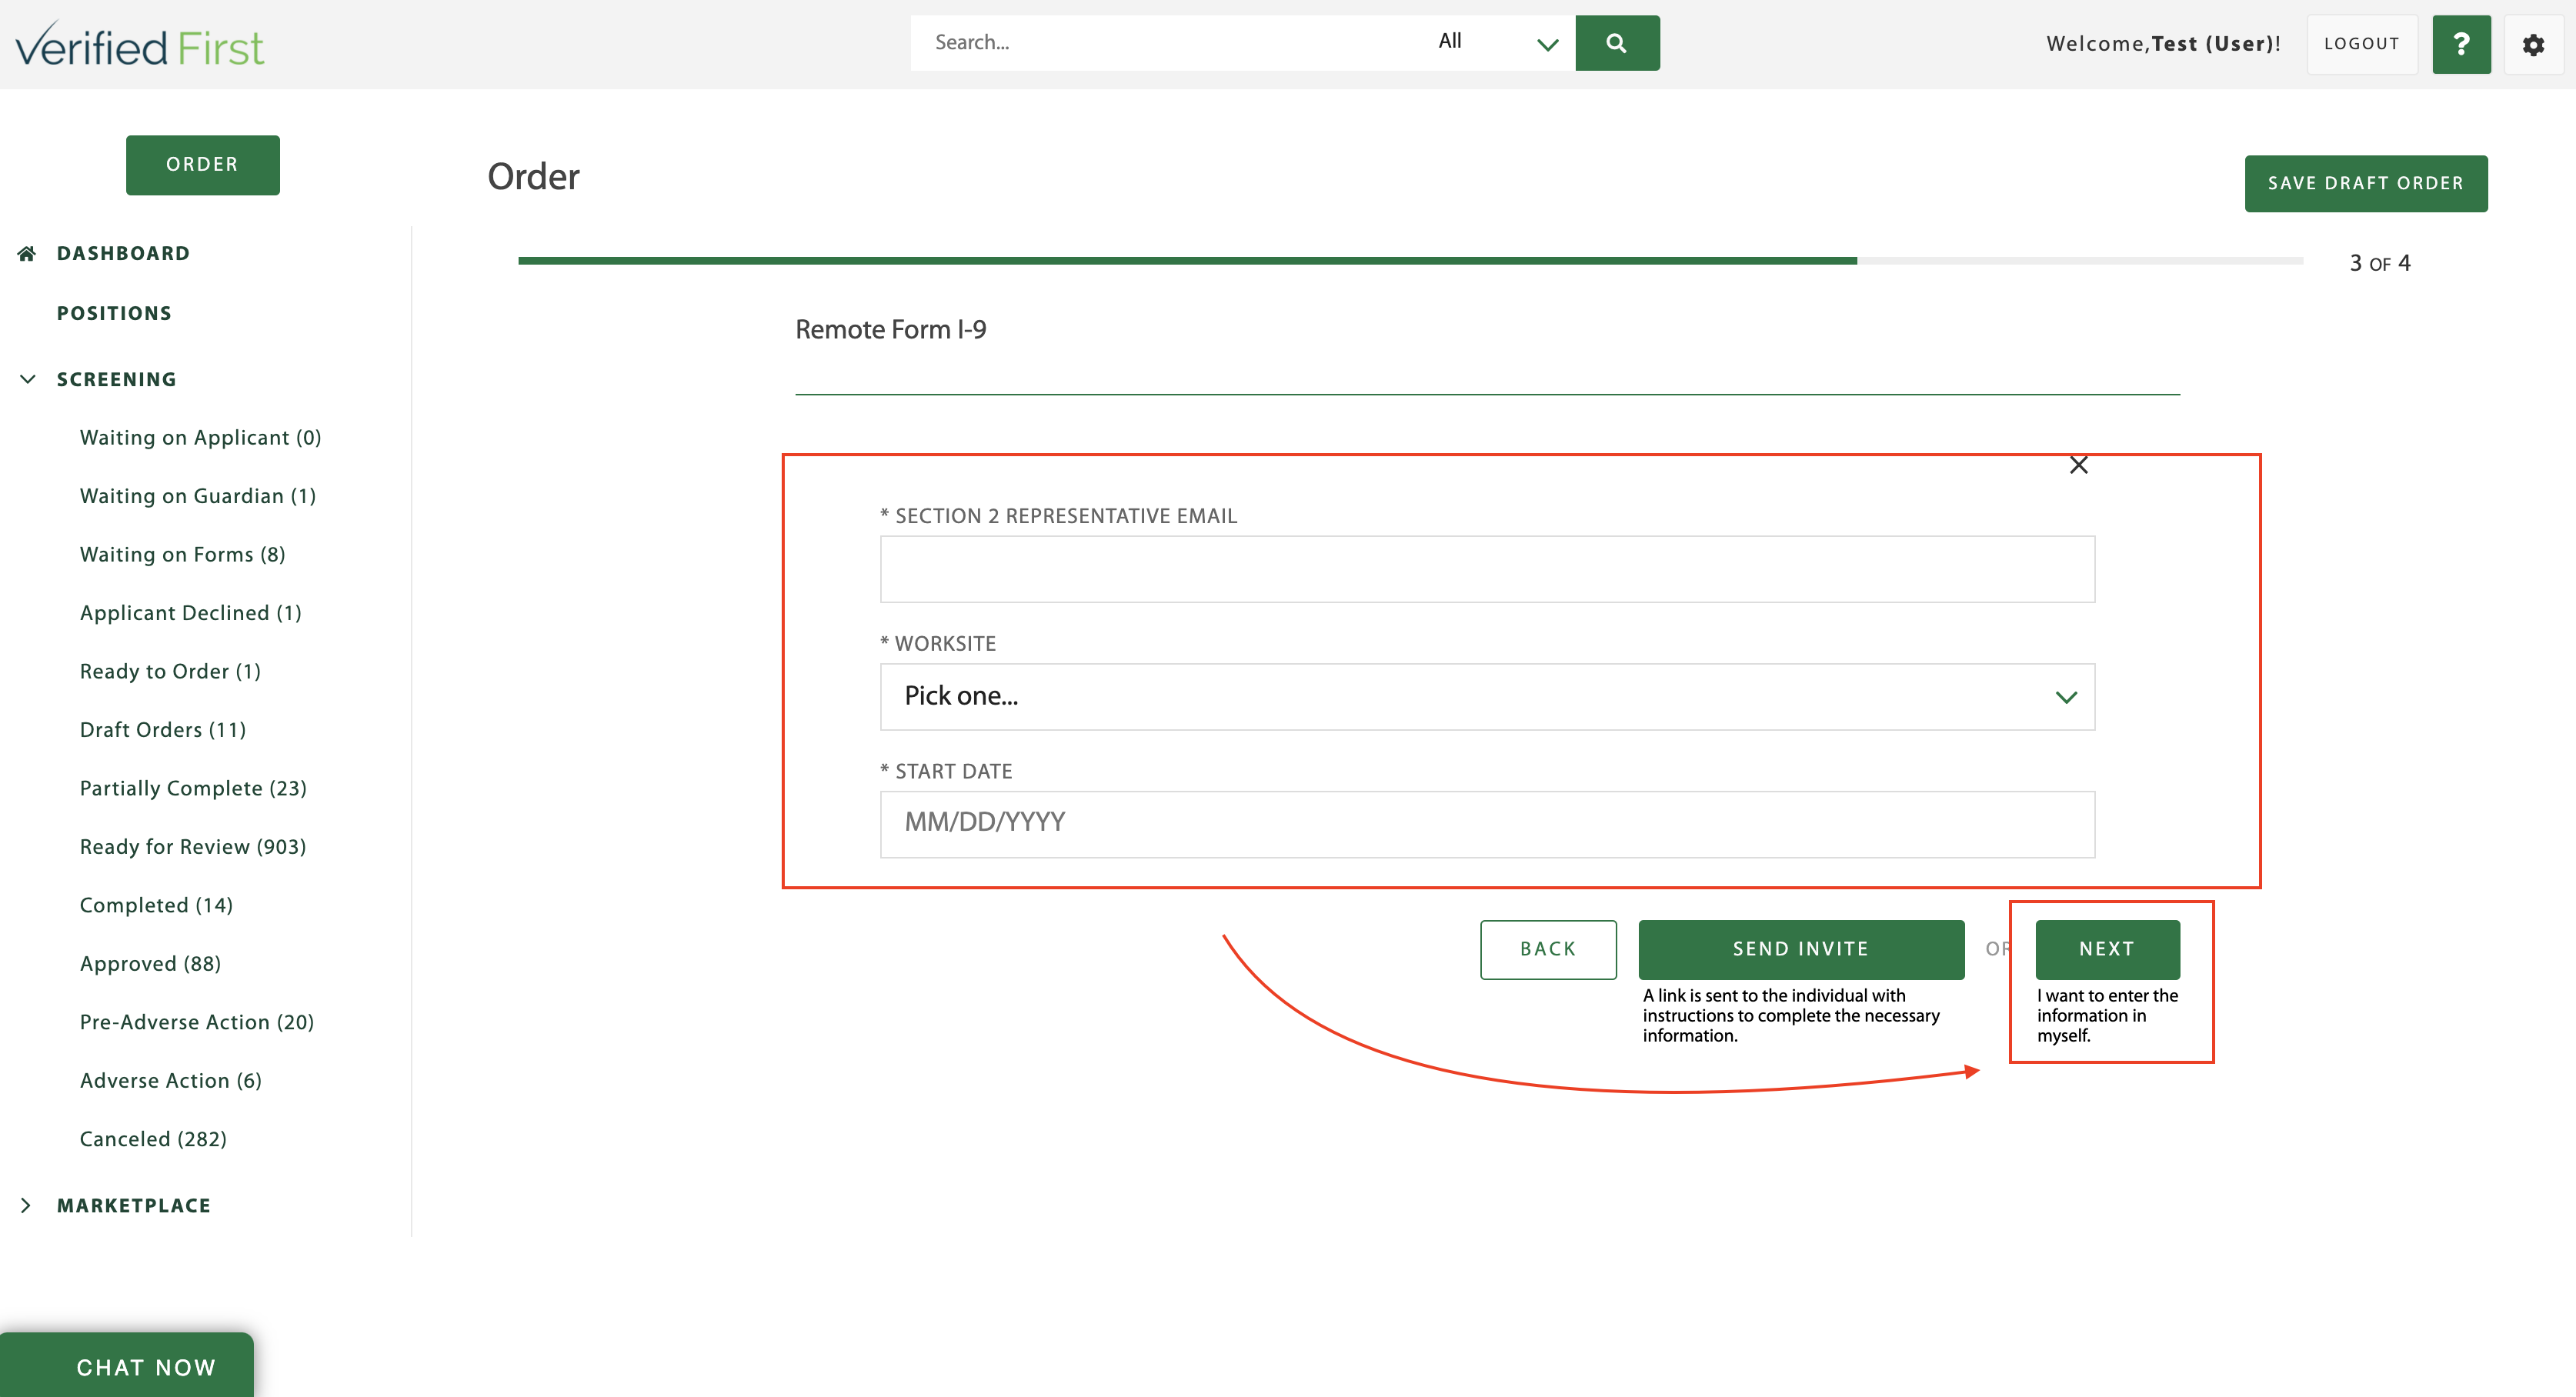
Task: Expand the Marketplace section
Action: click(x=26, y=1205)
